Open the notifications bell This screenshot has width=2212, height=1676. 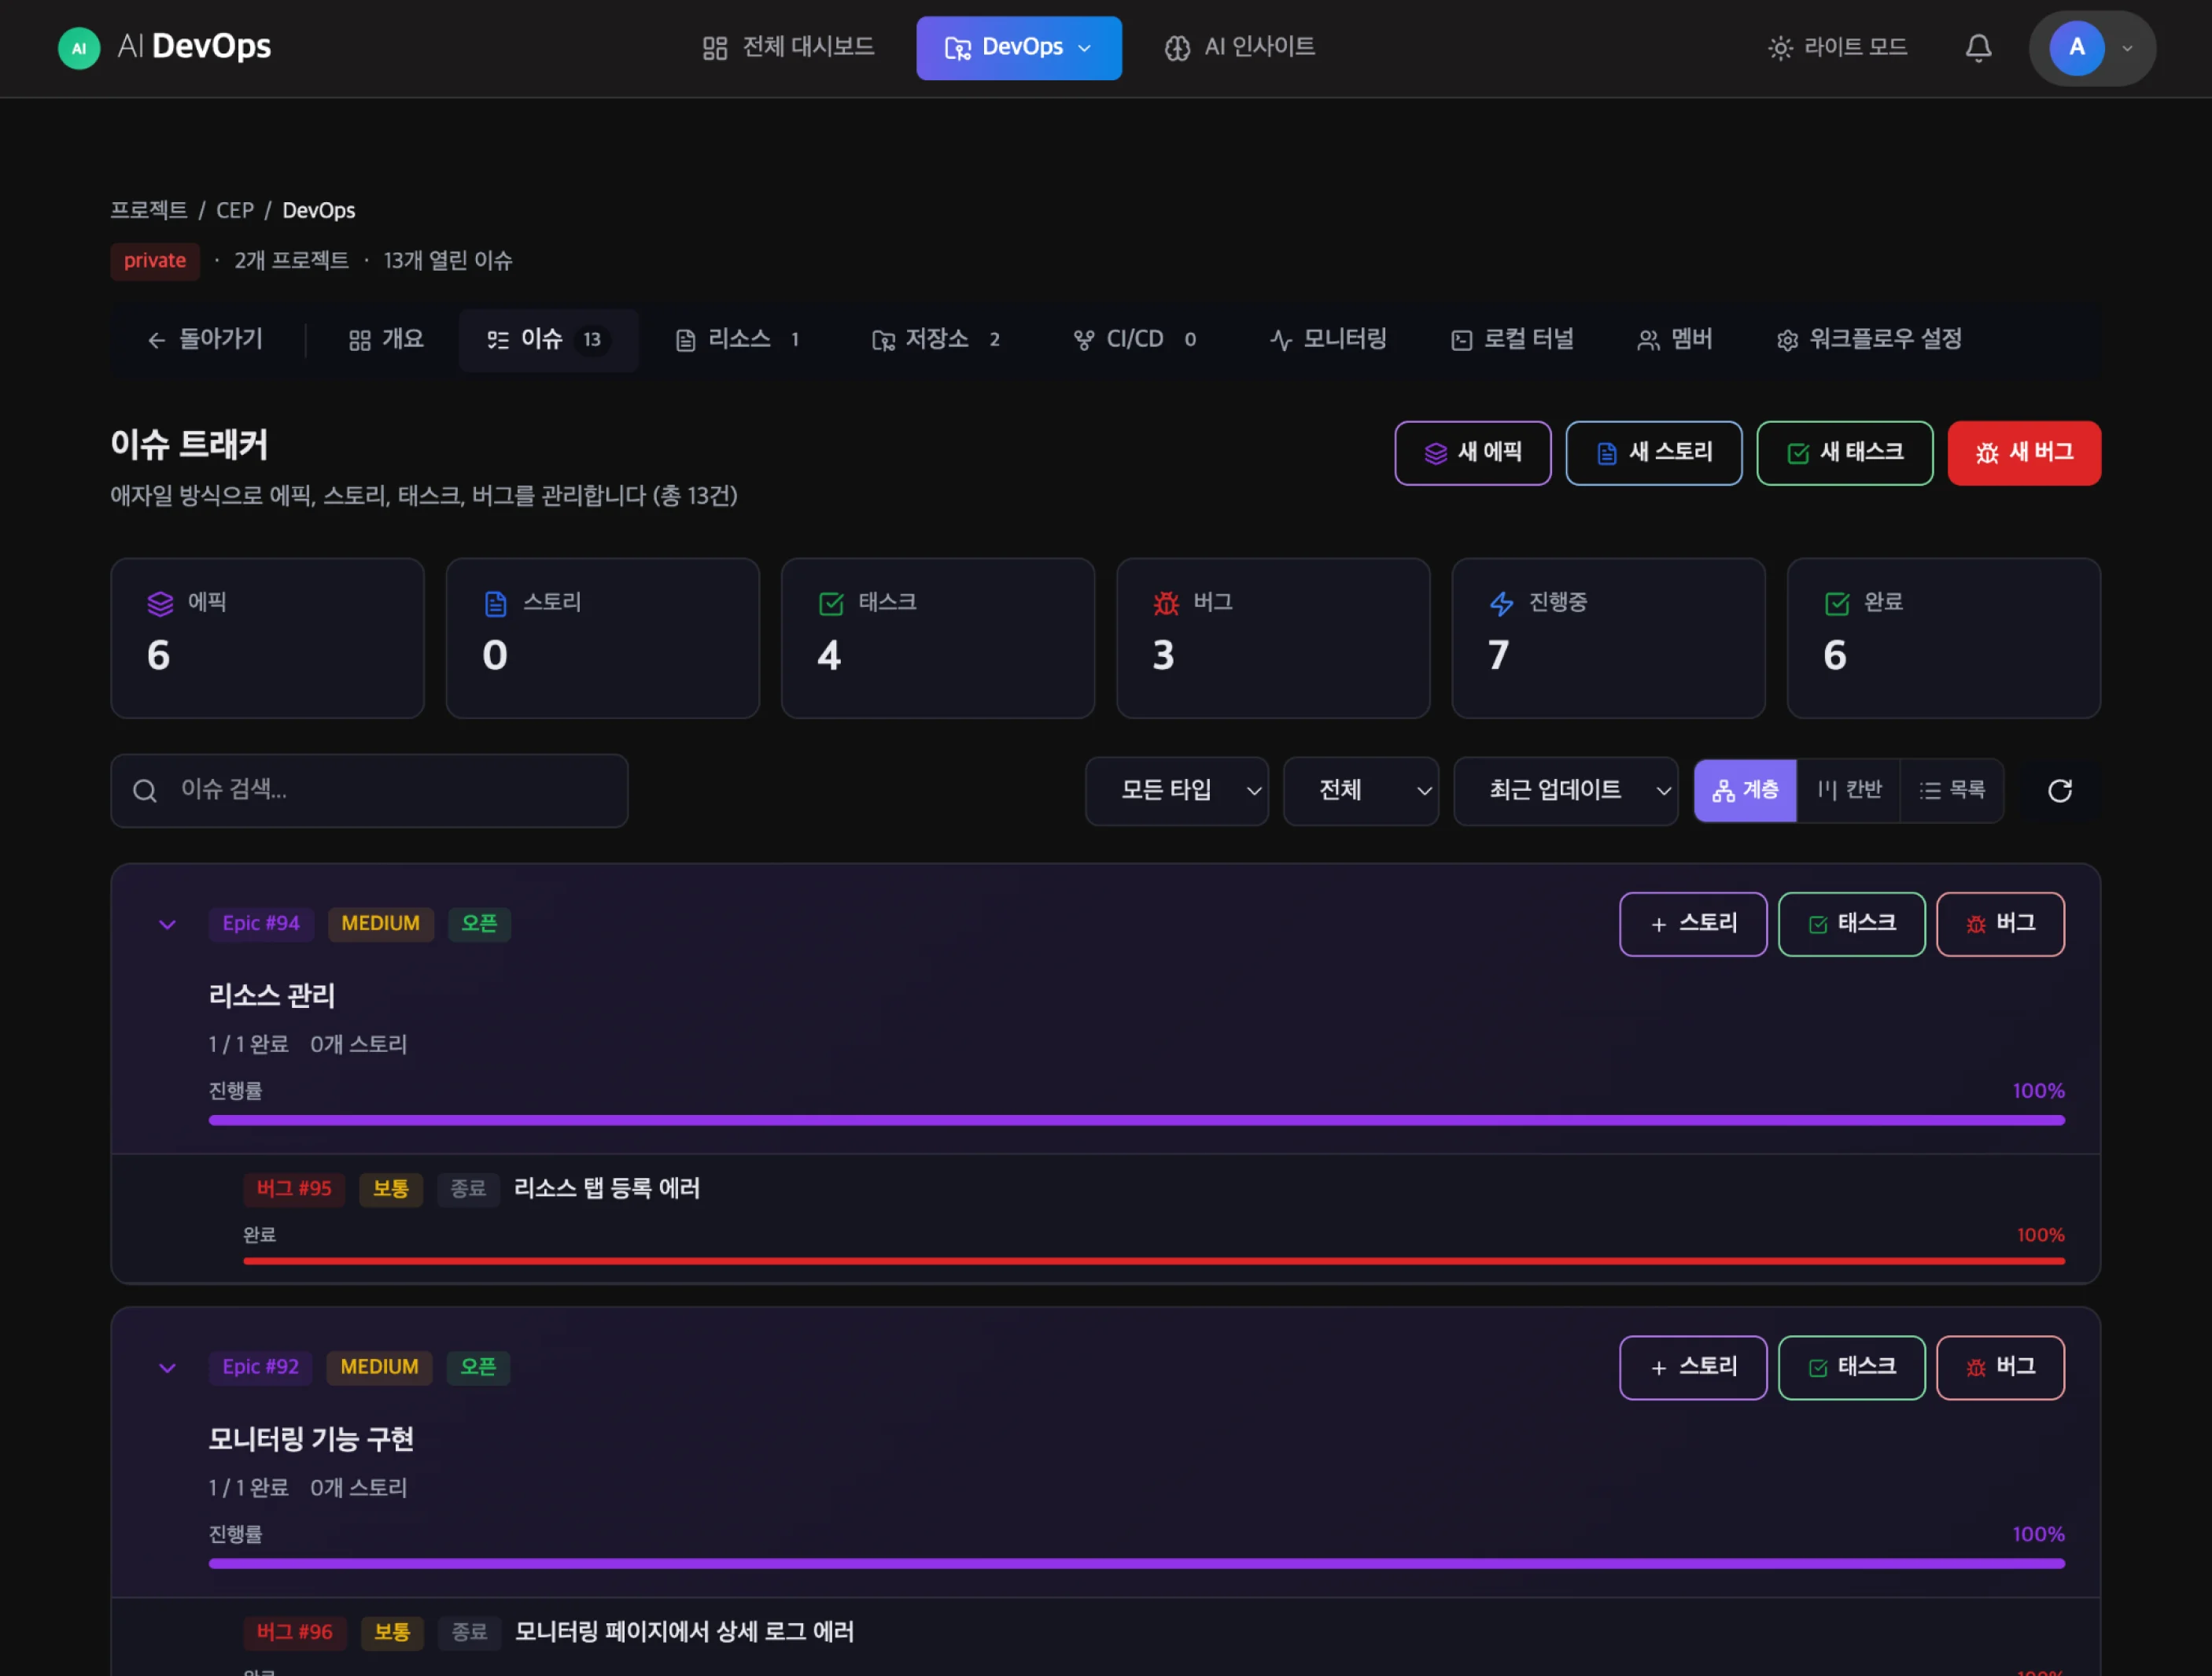pyautogui.click(x=1978, y=48)
